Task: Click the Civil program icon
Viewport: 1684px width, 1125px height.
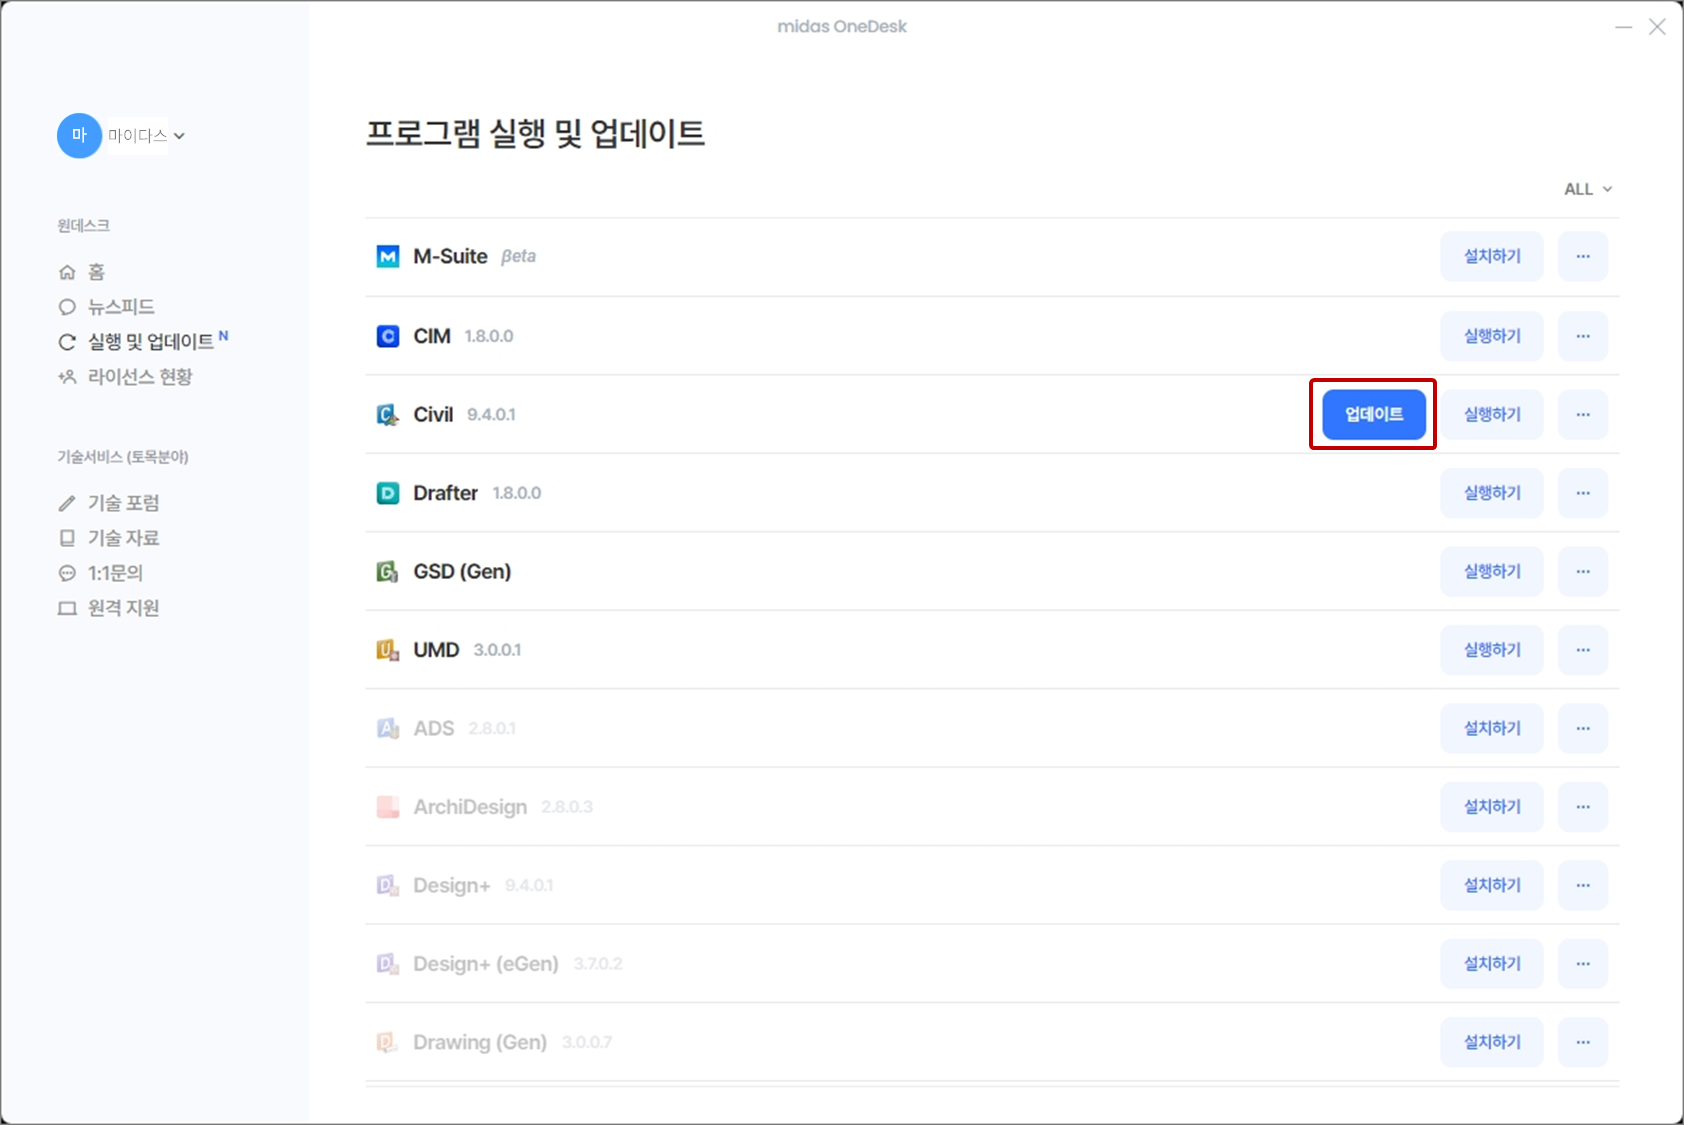Action: click(x=388, y=415)
